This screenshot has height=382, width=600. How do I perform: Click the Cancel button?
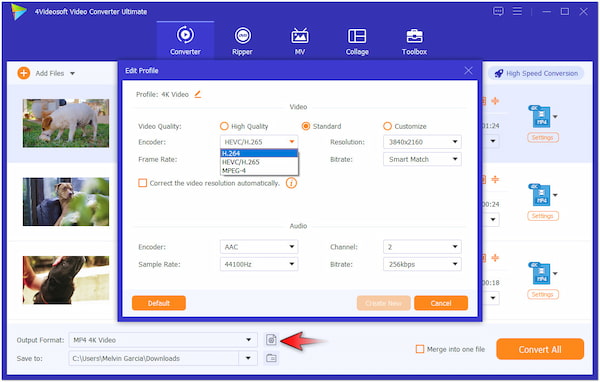point(441,303)
